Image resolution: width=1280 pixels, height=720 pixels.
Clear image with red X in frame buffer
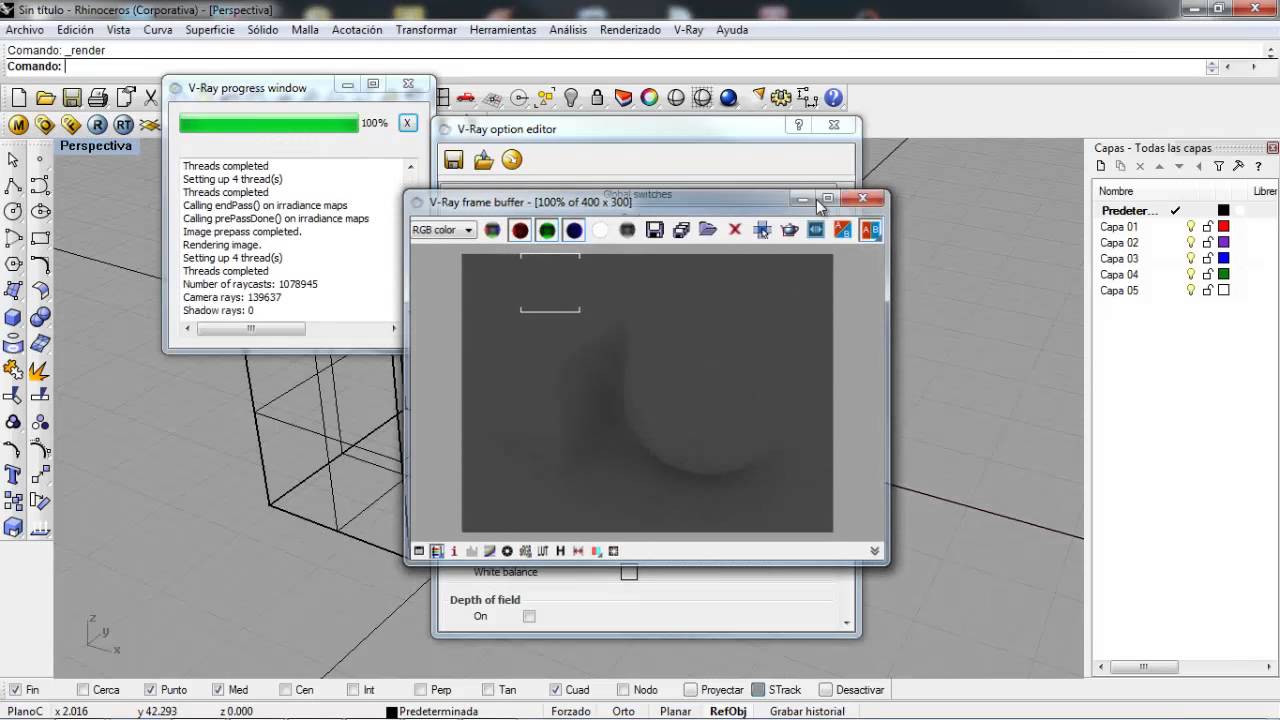(x=735, y=230)
